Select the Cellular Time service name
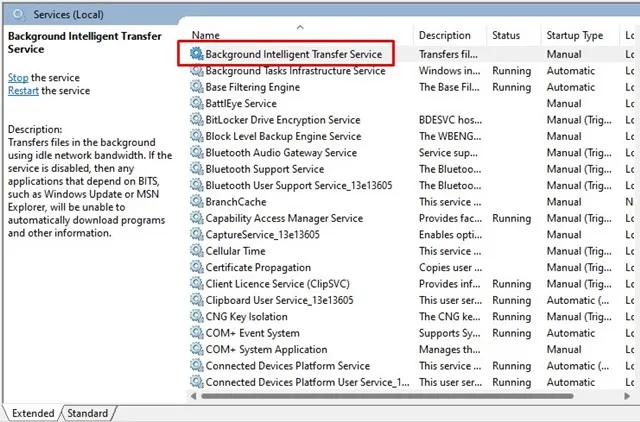The image size is (640, 422). pyautogui.click(x=235, y=251)
